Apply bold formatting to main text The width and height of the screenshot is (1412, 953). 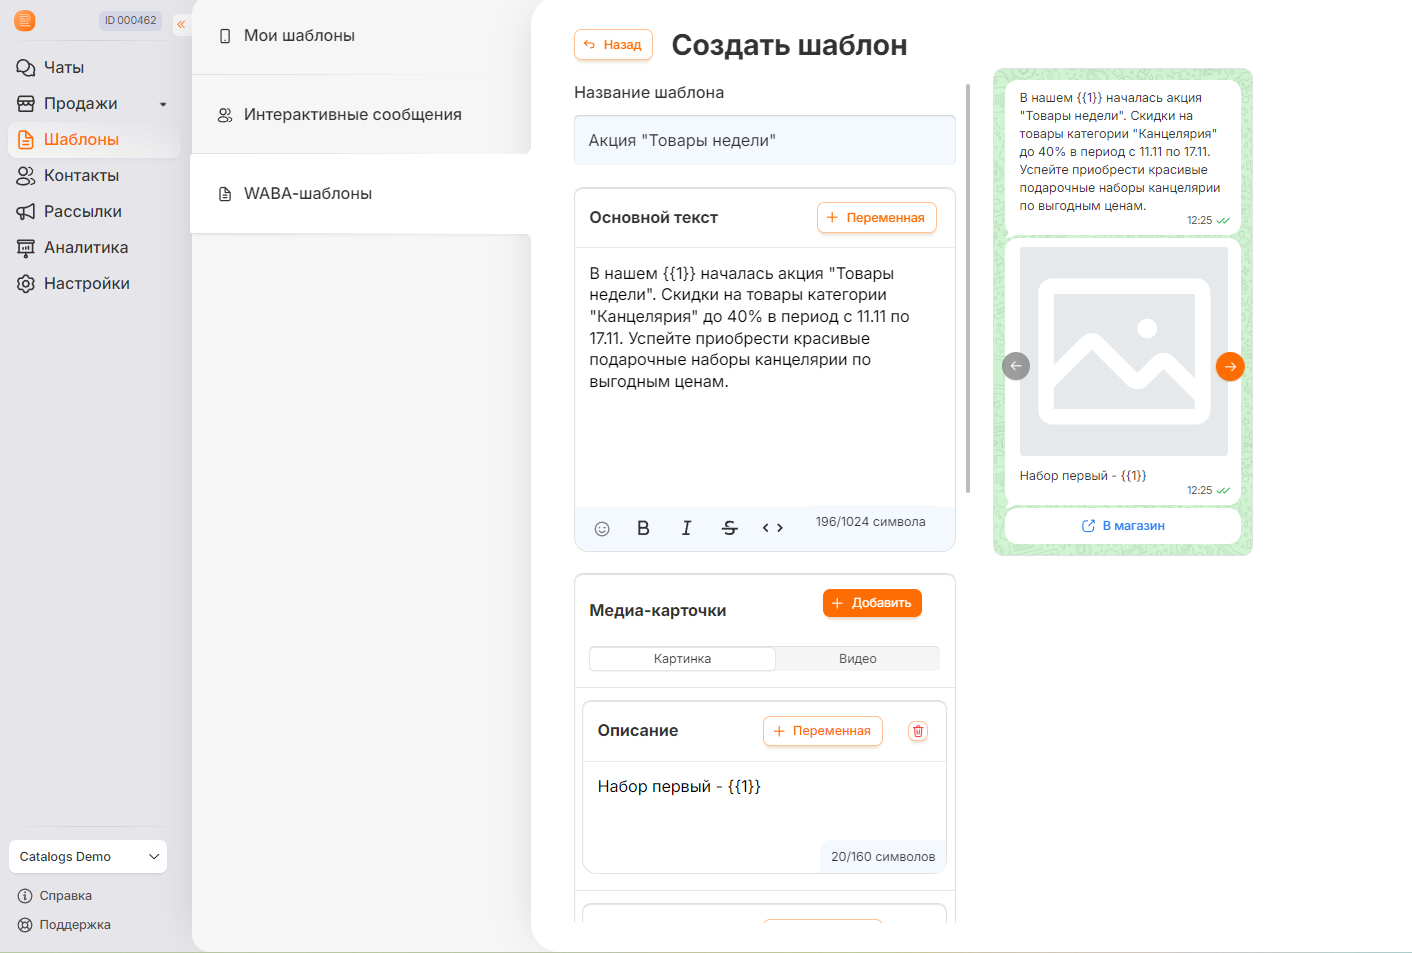coord(643,528)
